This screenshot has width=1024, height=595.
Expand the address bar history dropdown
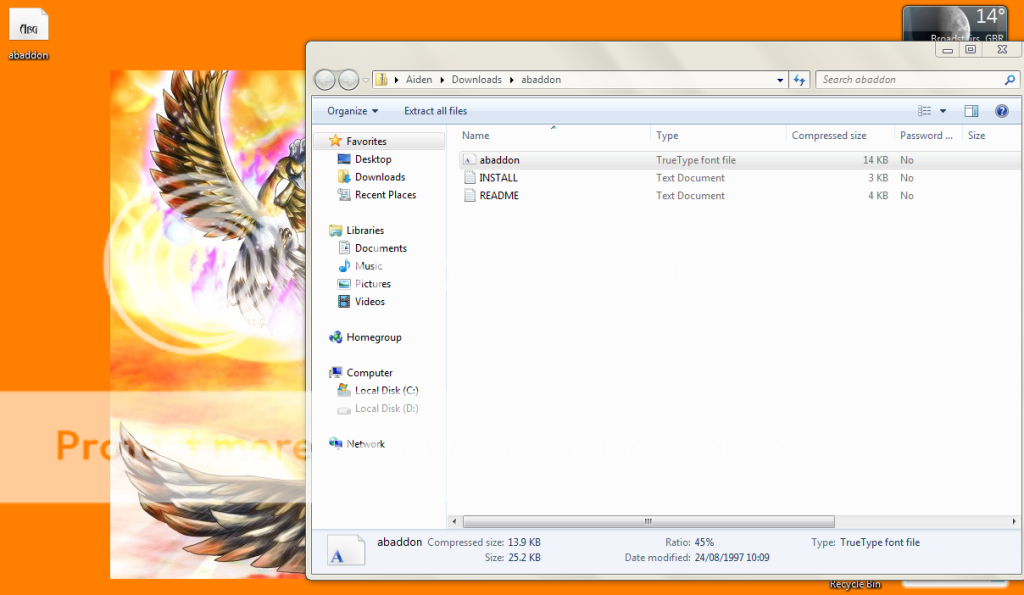coord(781,80)
